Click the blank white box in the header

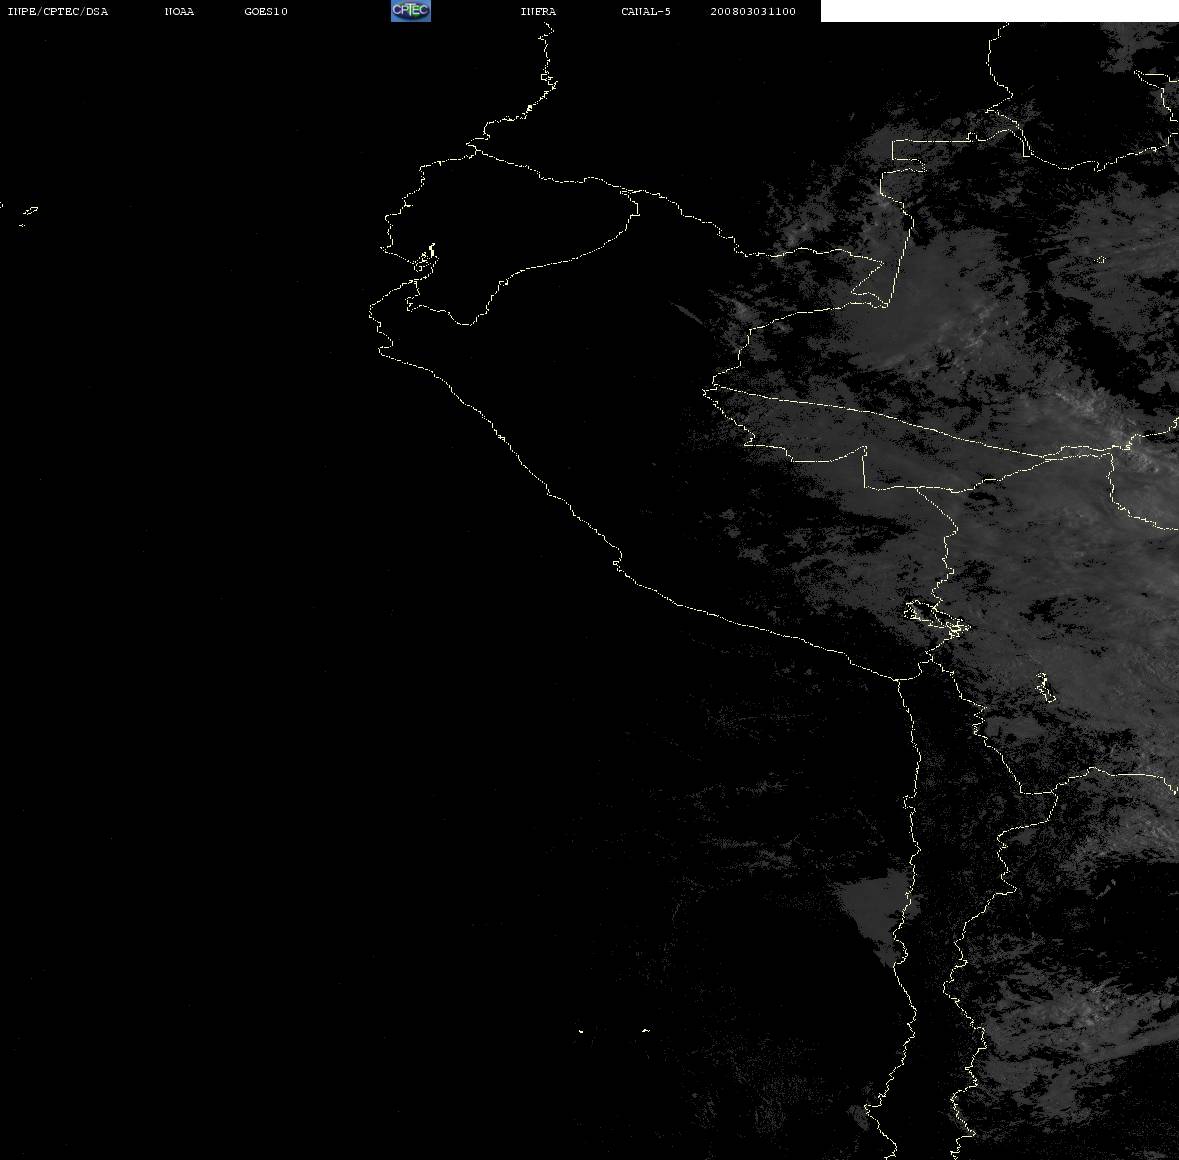tap(999, 11)
